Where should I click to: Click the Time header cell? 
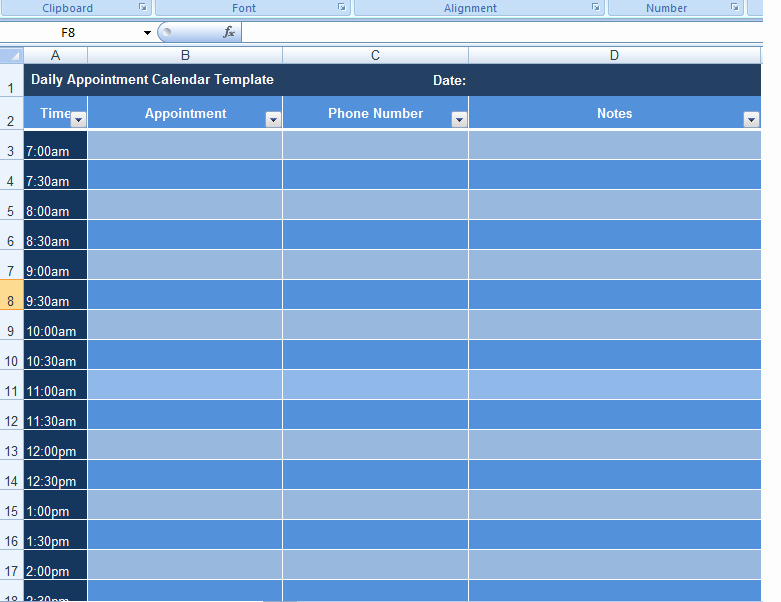coord(56,113)
